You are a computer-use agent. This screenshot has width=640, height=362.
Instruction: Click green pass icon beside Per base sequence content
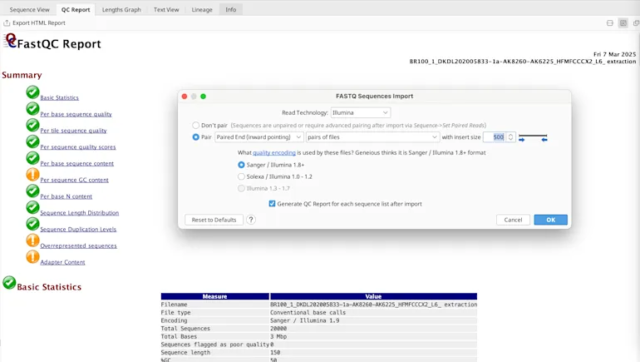33,158
